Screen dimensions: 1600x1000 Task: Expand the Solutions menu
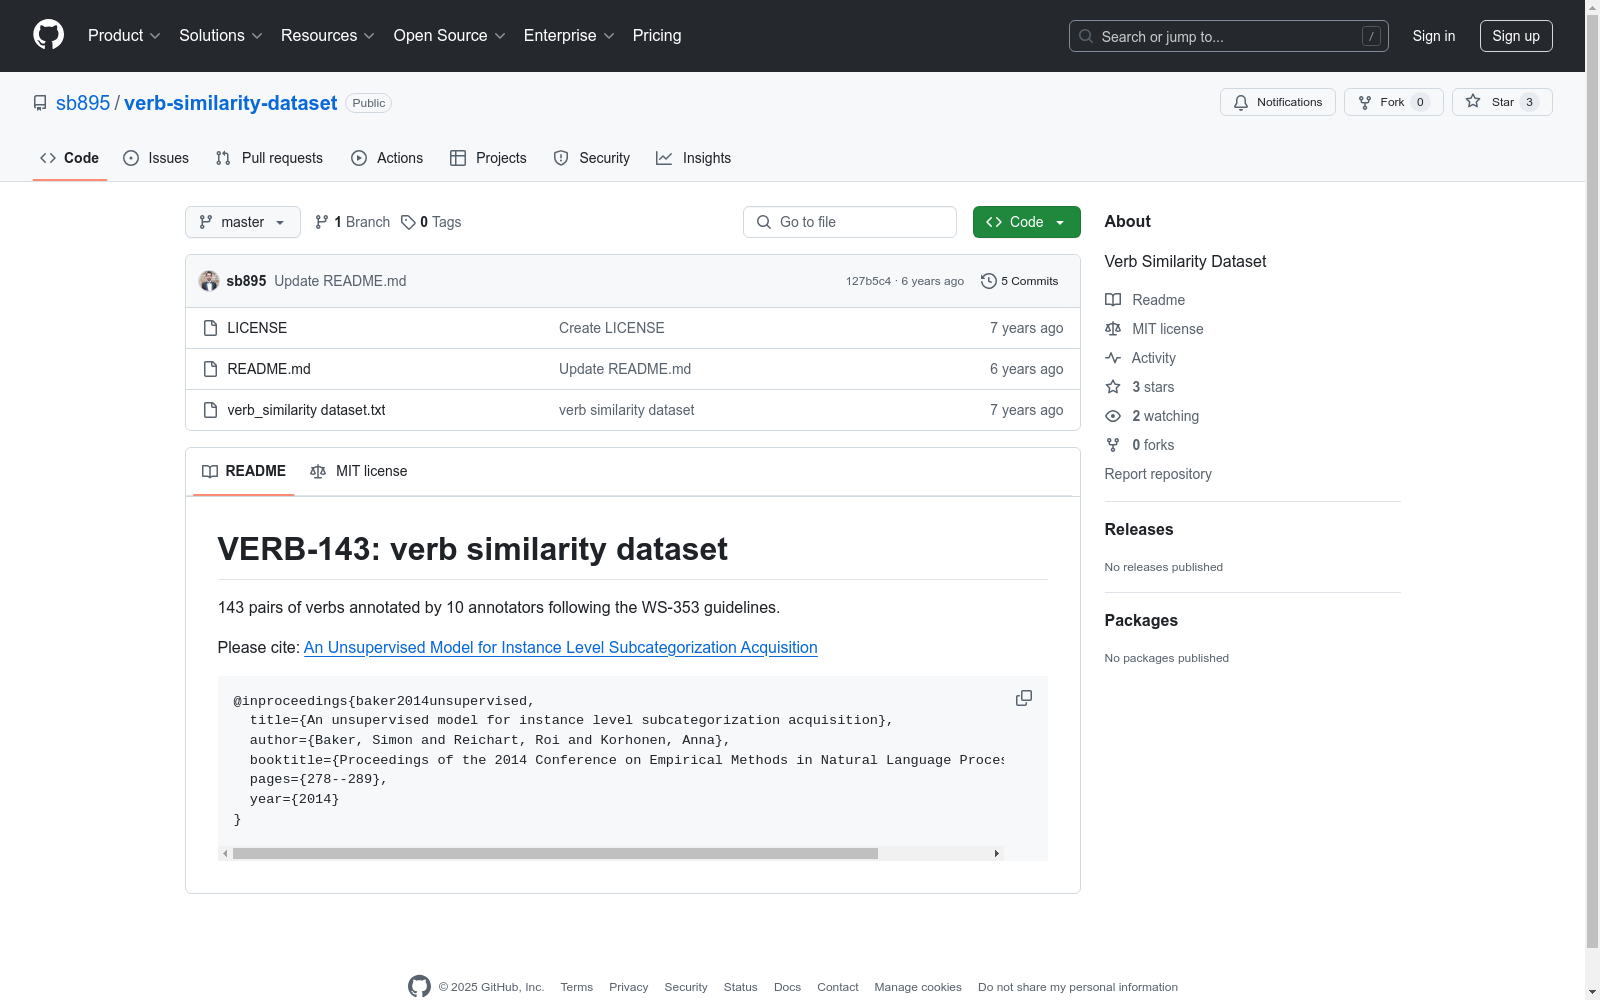pyautogui.click(x=221, y=36)
